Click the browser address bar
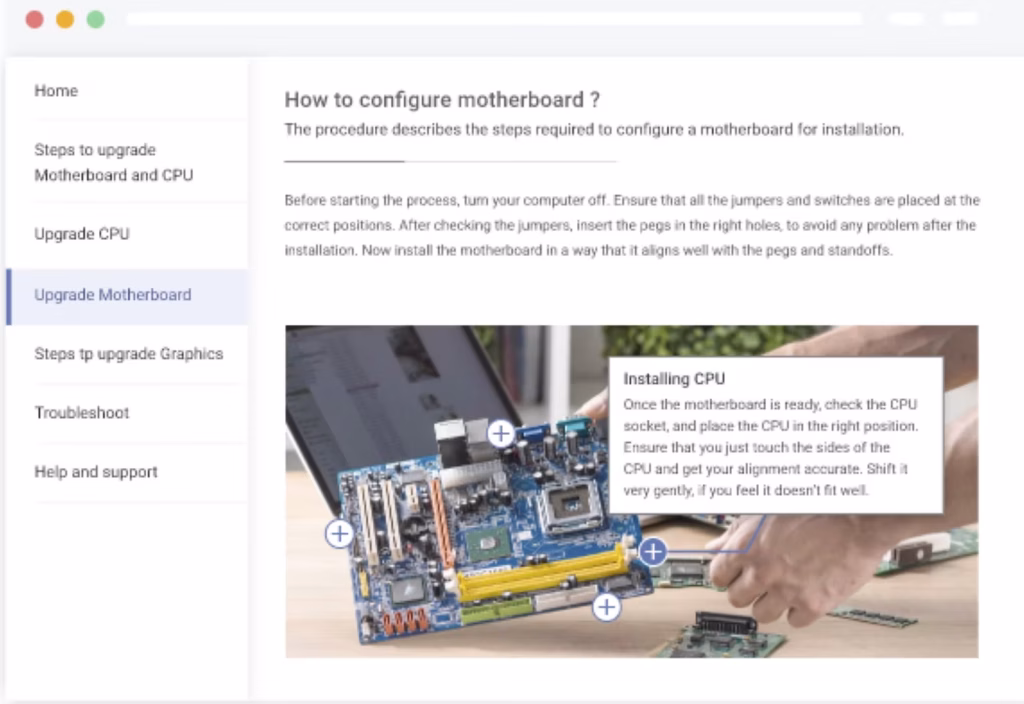1024x704 pixels. pos(494,19)
